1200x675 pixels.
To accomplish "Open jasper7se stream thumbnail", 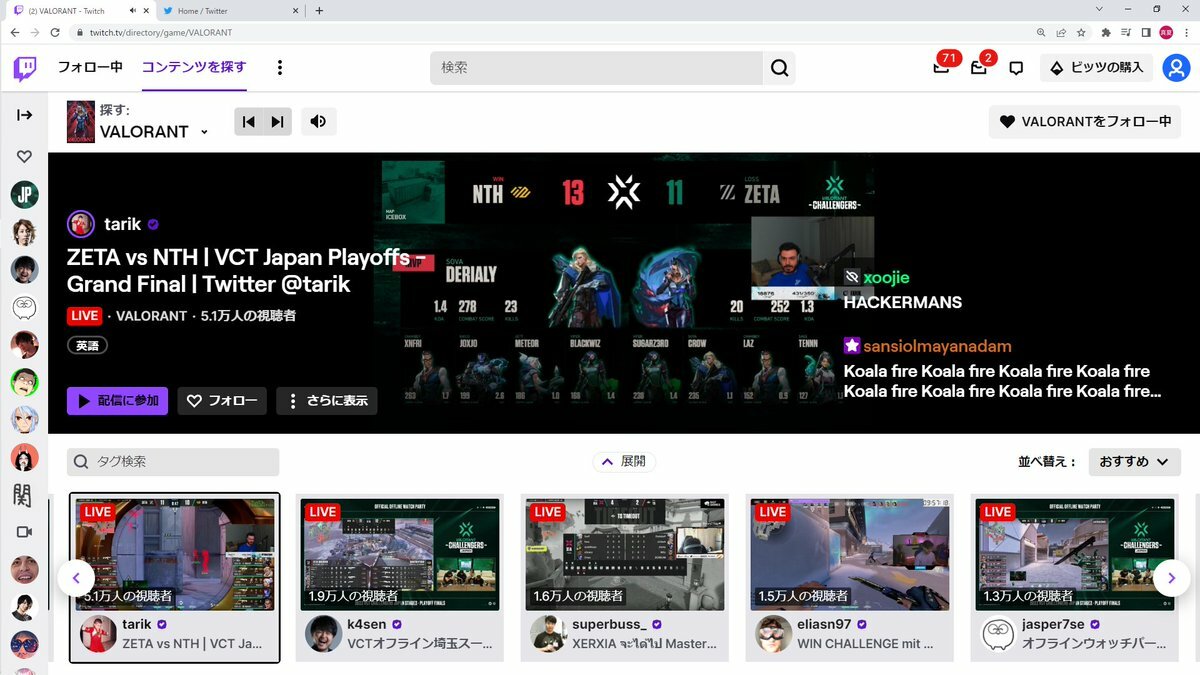I will click(x=1075, y=555).
